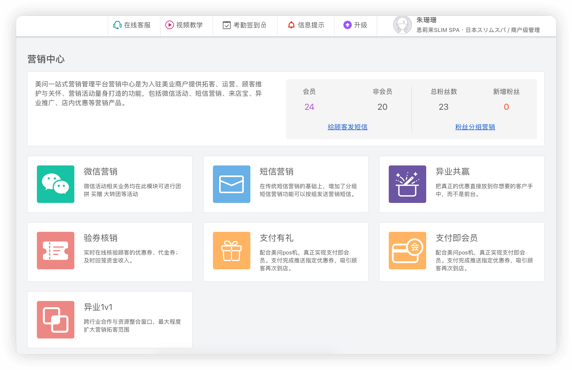Viewport: 572px width, 370px height.
Task: Click the 微信营销 card description text
Action: (x=132, y=190)
